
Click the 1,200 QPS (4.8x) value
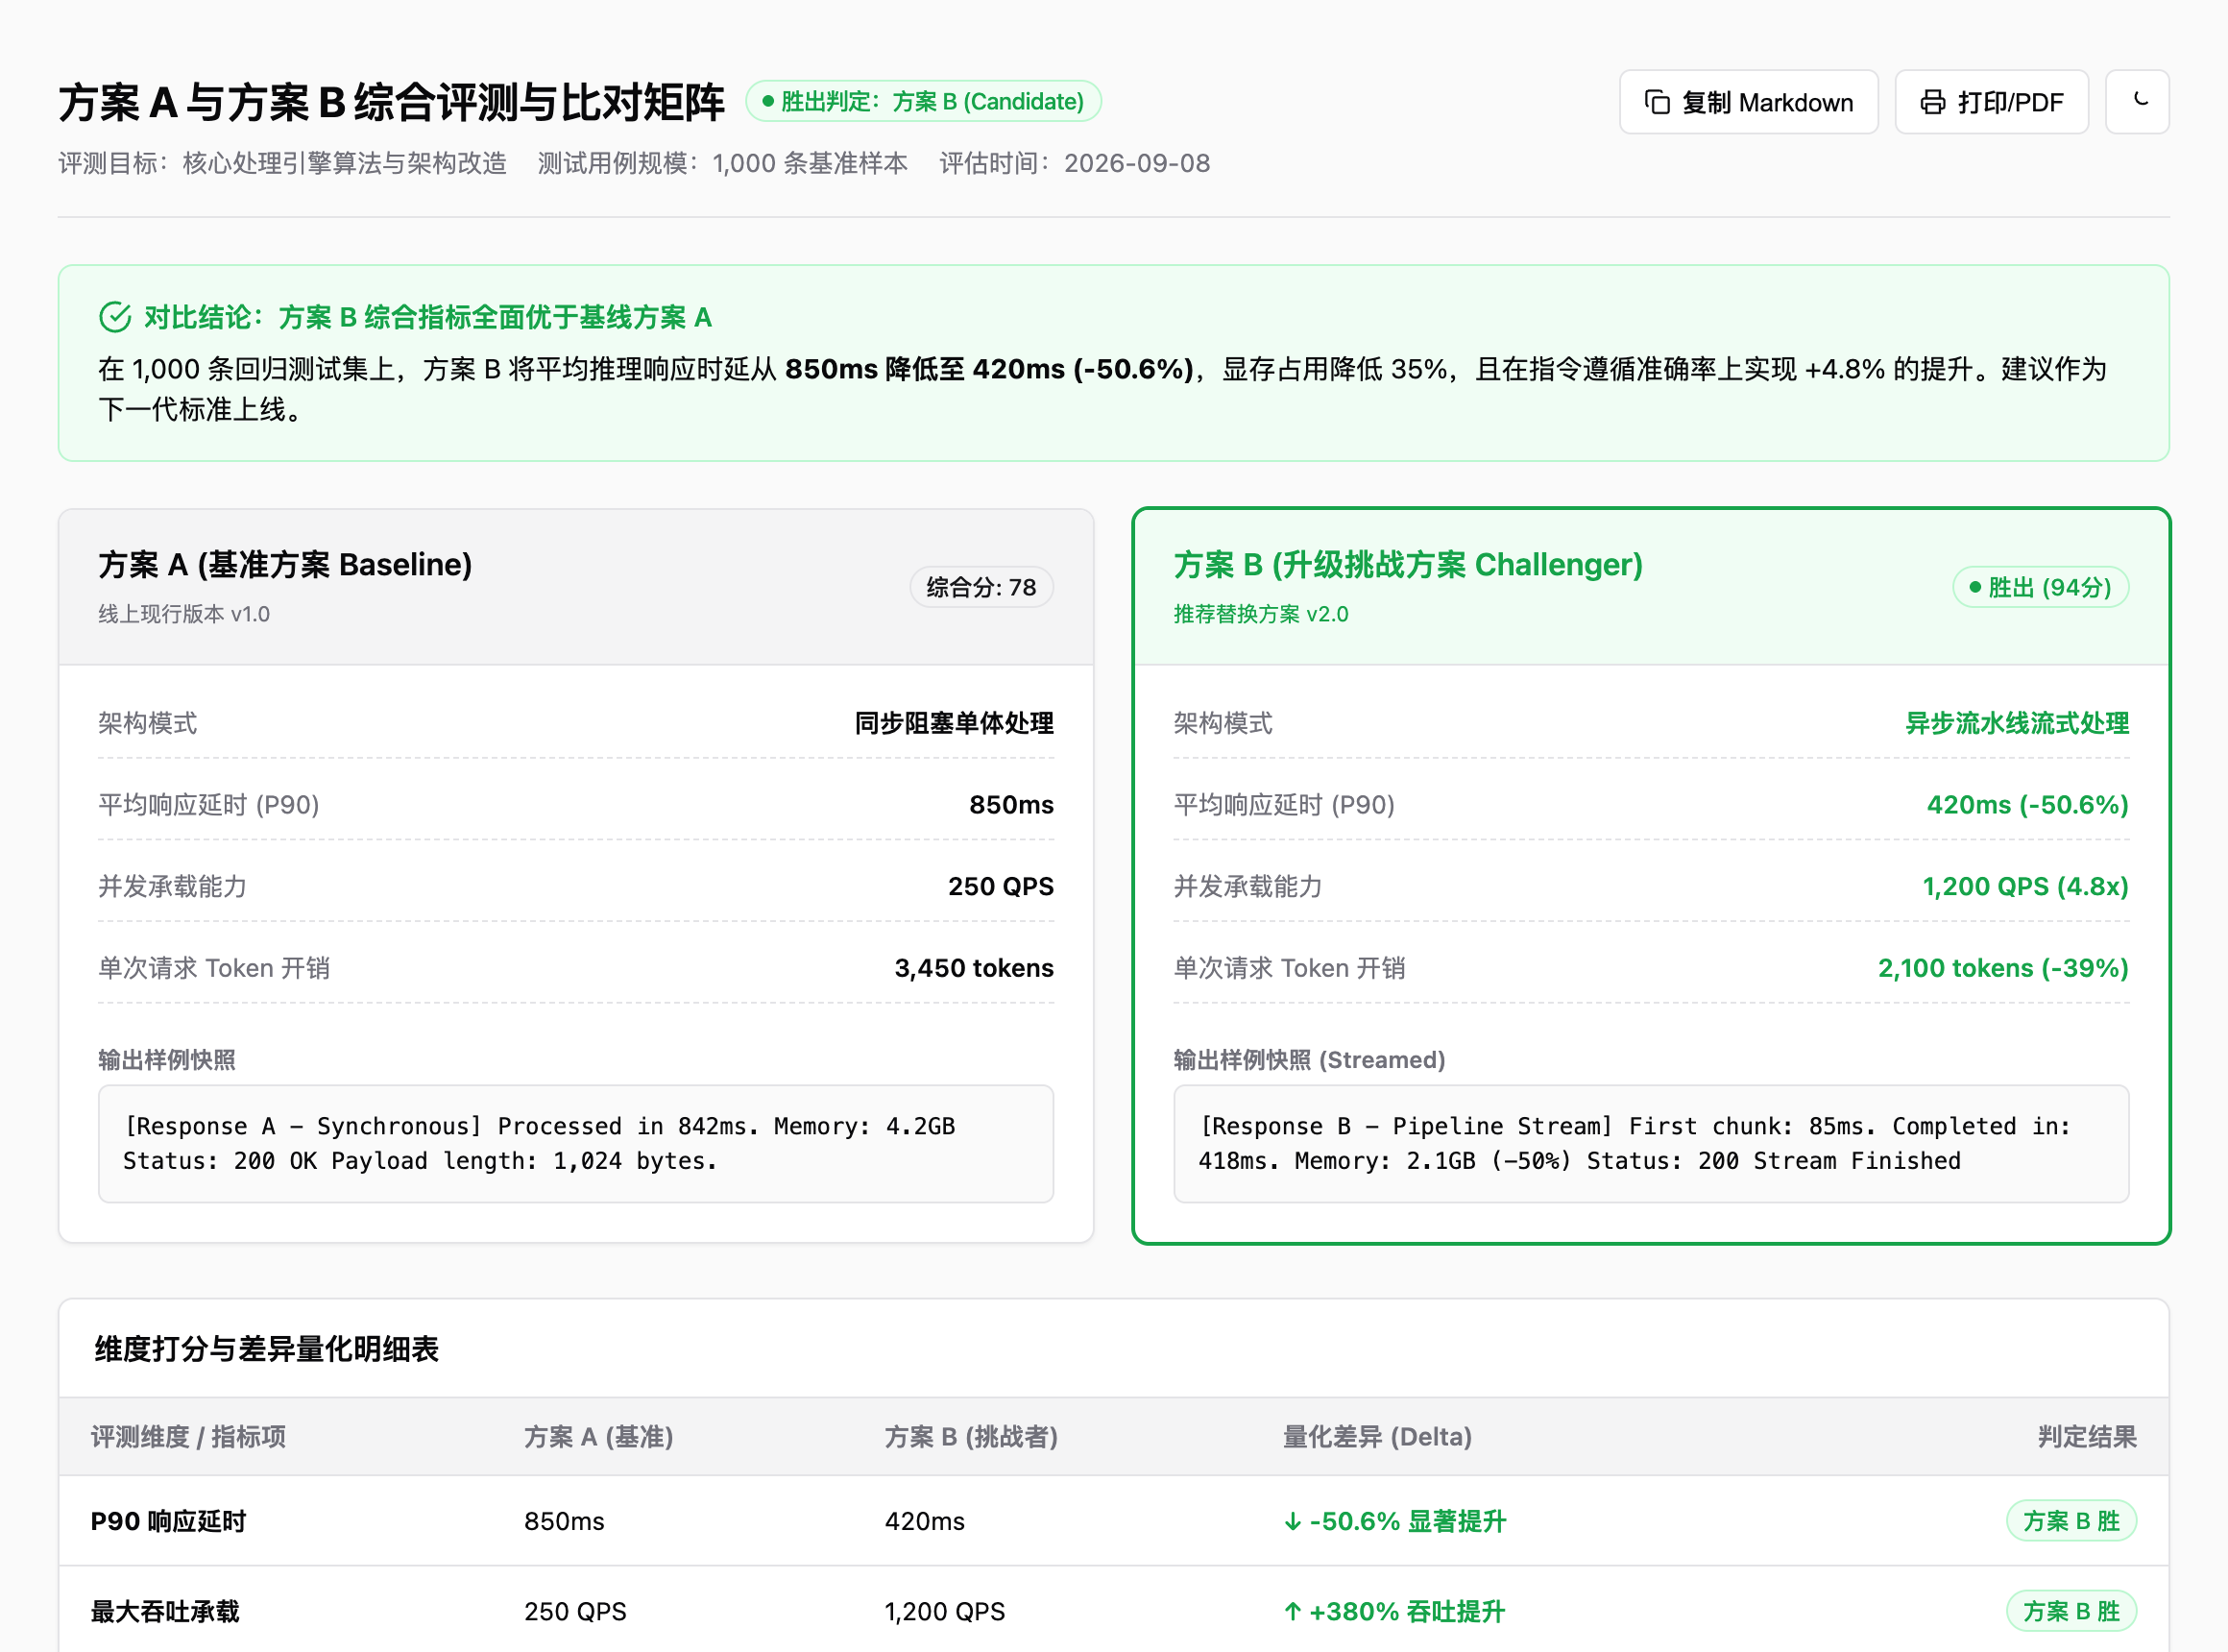click(x=2025, y=887)
